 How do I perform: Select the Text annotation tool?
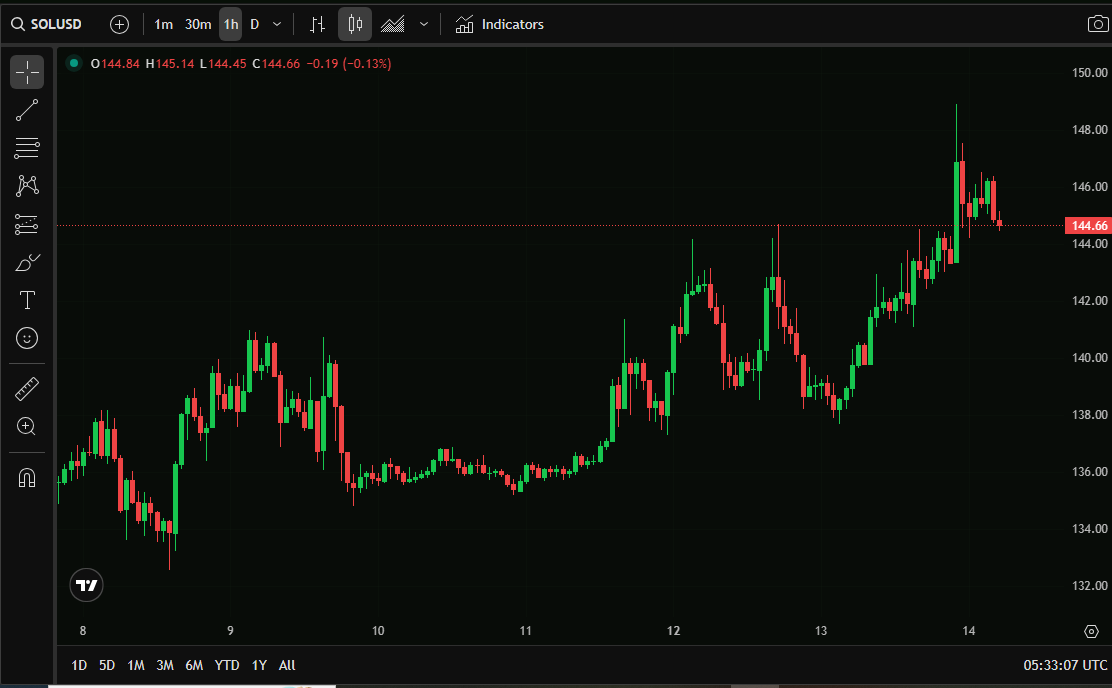27,300
